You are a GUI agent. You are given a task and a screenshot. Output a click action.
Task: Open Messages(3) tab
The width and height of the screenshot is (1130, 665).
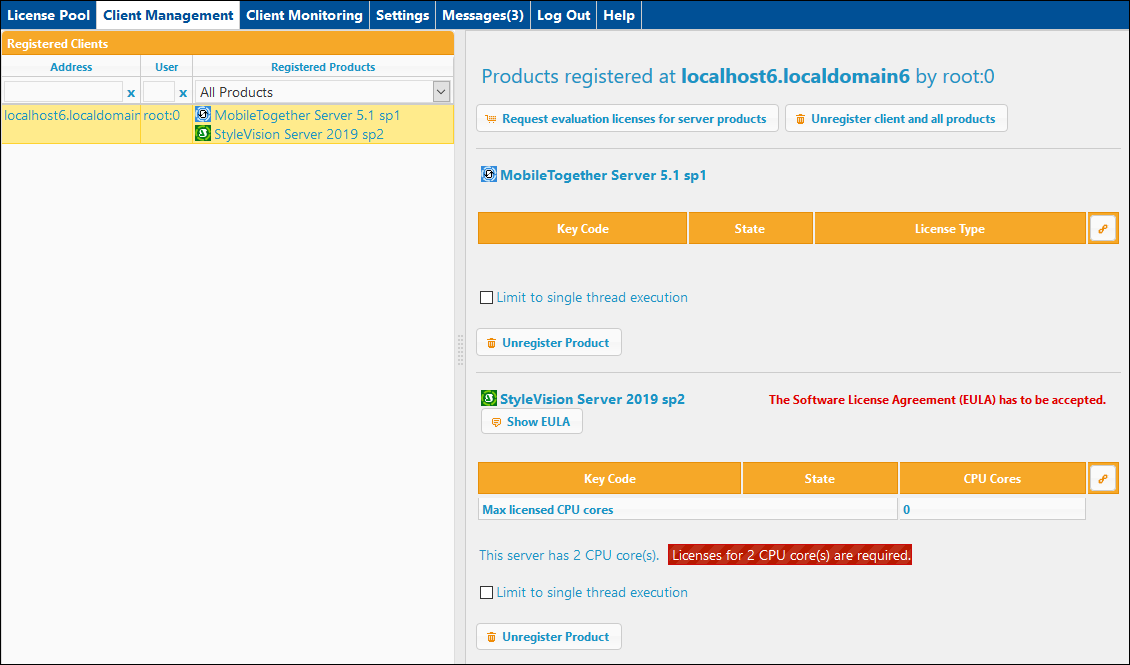[483, 15]
